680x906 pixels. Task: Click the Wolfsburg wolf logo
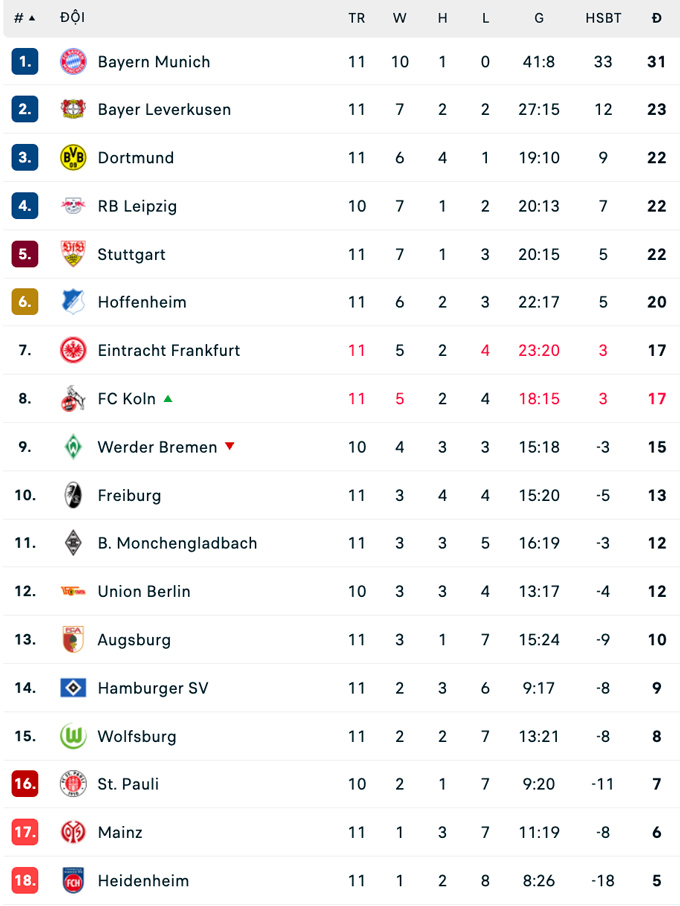tap(73, 736)
